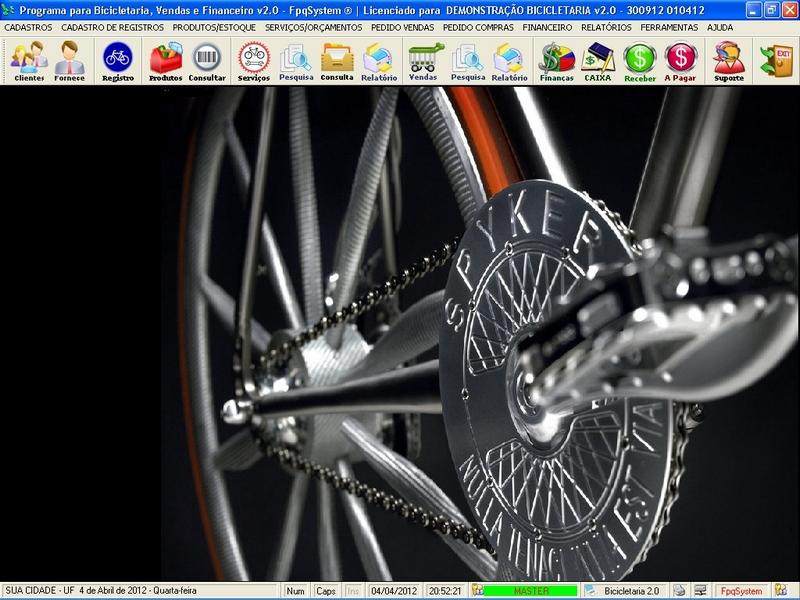Screen dimensions: 800x600
Task: Open the Fornece suppliers icon
Action: coord(69,61)
